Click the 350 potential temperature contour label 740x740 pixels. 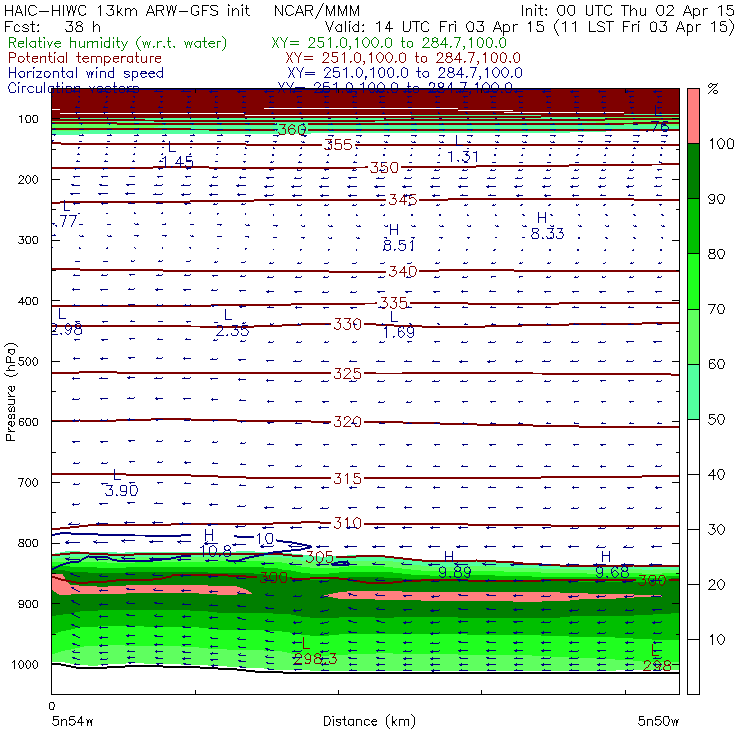click(x=384, y=168)
